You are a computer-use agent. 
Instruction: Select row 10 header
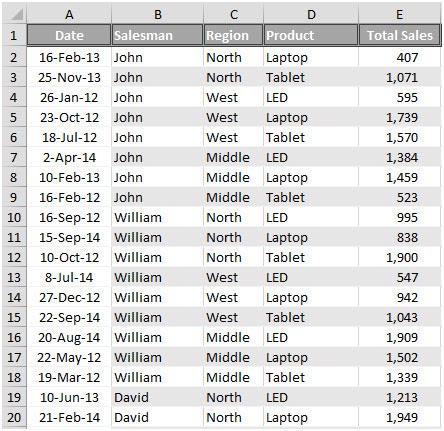pos(14,217)
